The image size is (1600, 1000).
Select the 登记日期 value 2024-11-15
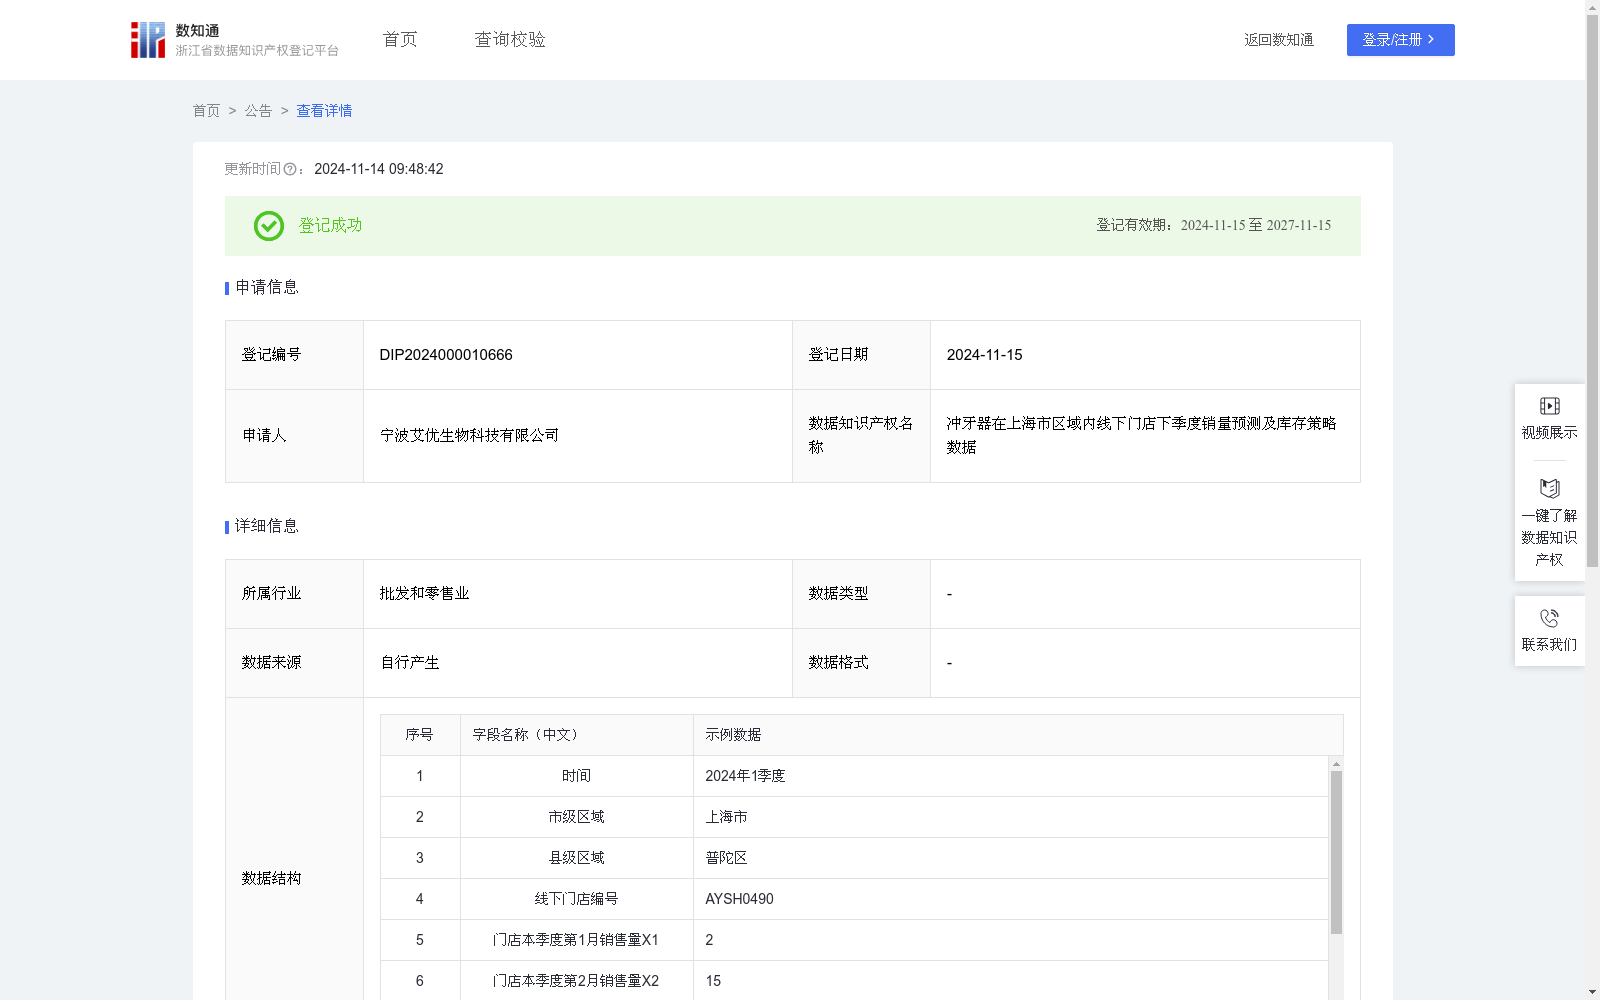(984, 355)
